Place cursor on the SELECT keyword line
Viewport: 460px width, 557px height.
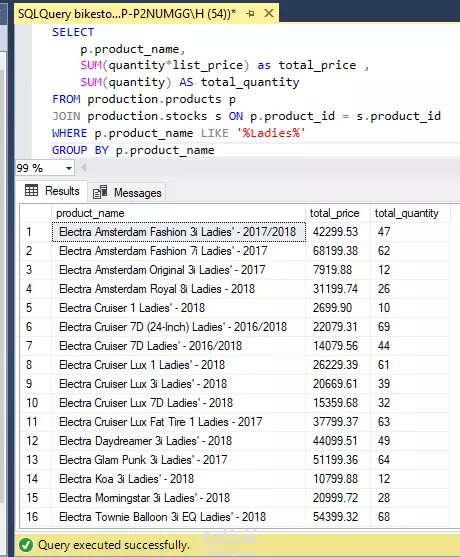pos(73,32)
